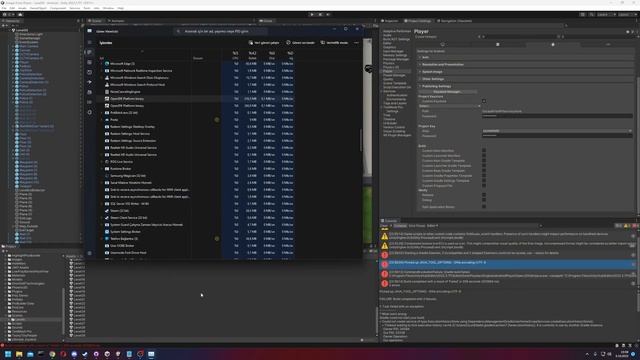
Task: Open Console Editor dropdown
Action: [433, 226]
